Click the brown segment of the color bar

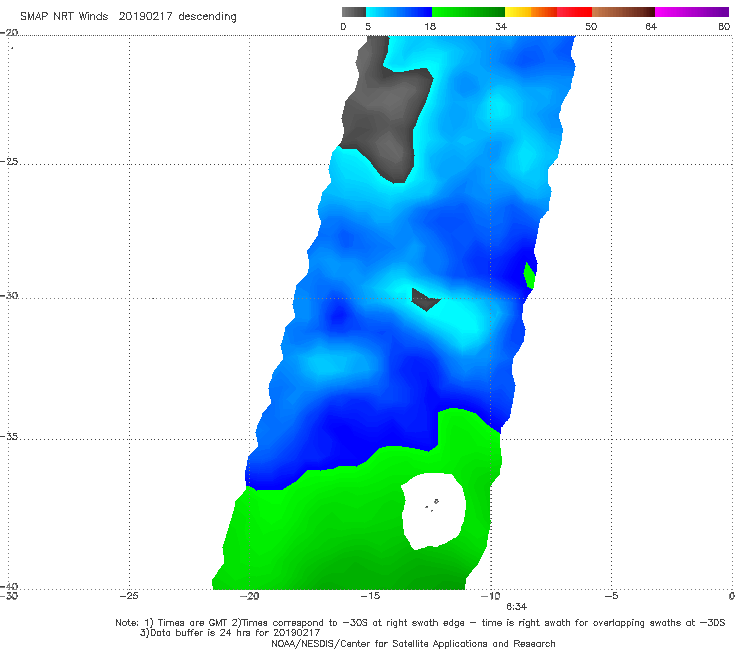point(623,12)
